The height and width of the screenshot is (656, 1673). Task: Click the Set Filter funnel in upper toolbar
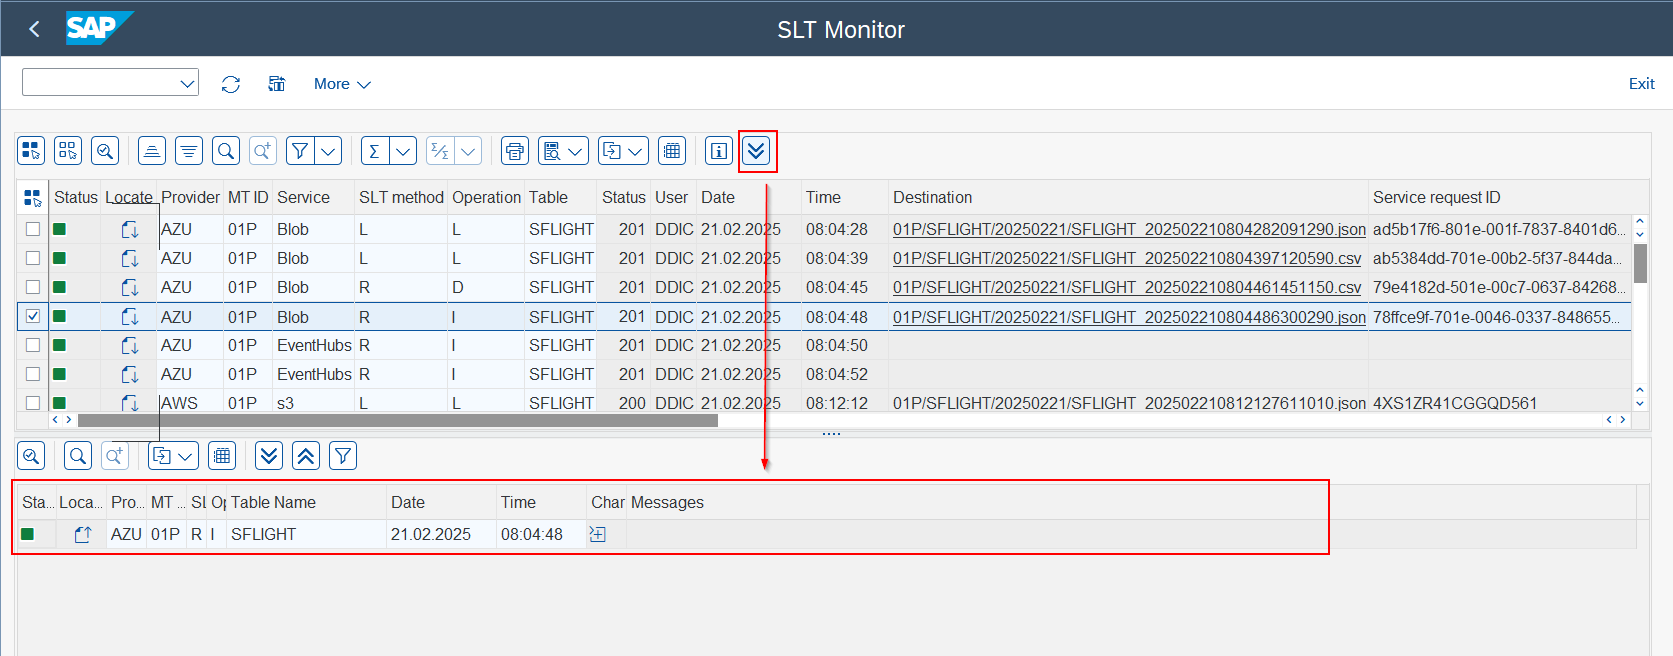click(300, 151)
